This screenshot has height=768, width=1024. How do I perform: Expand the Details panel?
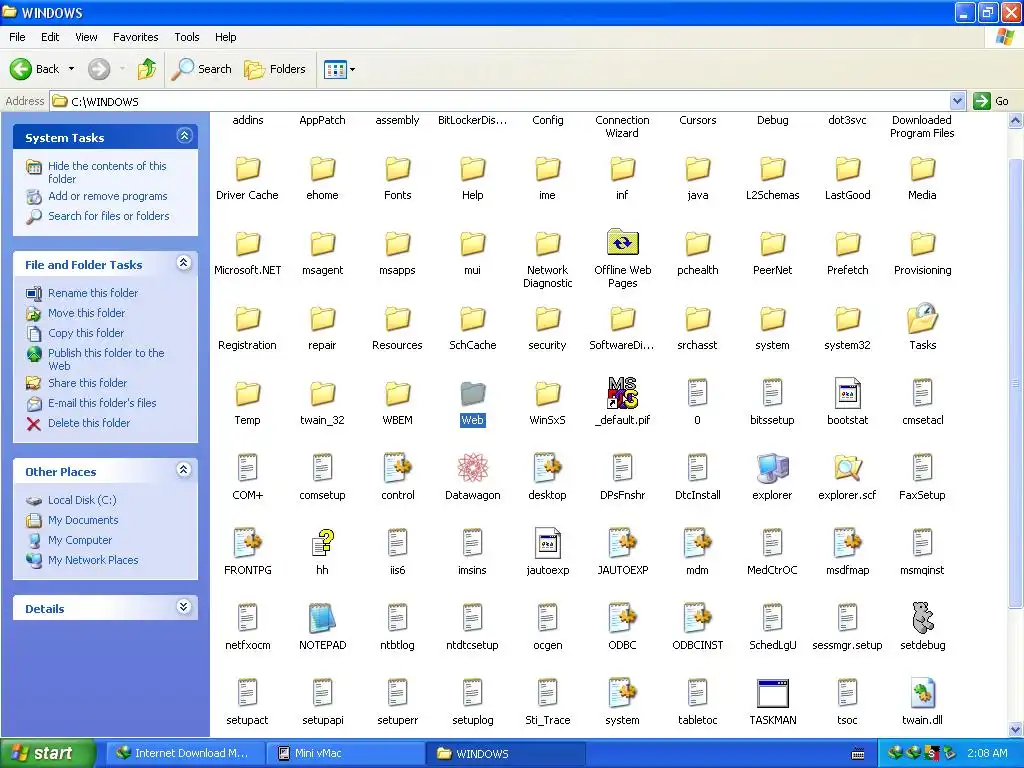pos(184,607)
